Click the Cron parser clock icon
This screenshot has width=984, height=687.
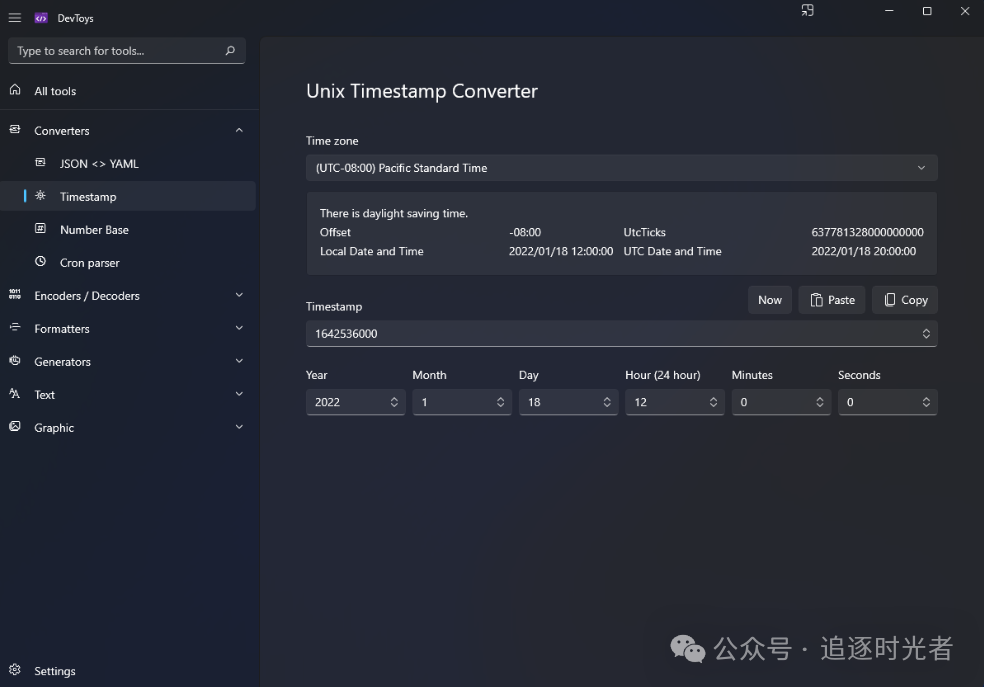[x=41, y=262]
